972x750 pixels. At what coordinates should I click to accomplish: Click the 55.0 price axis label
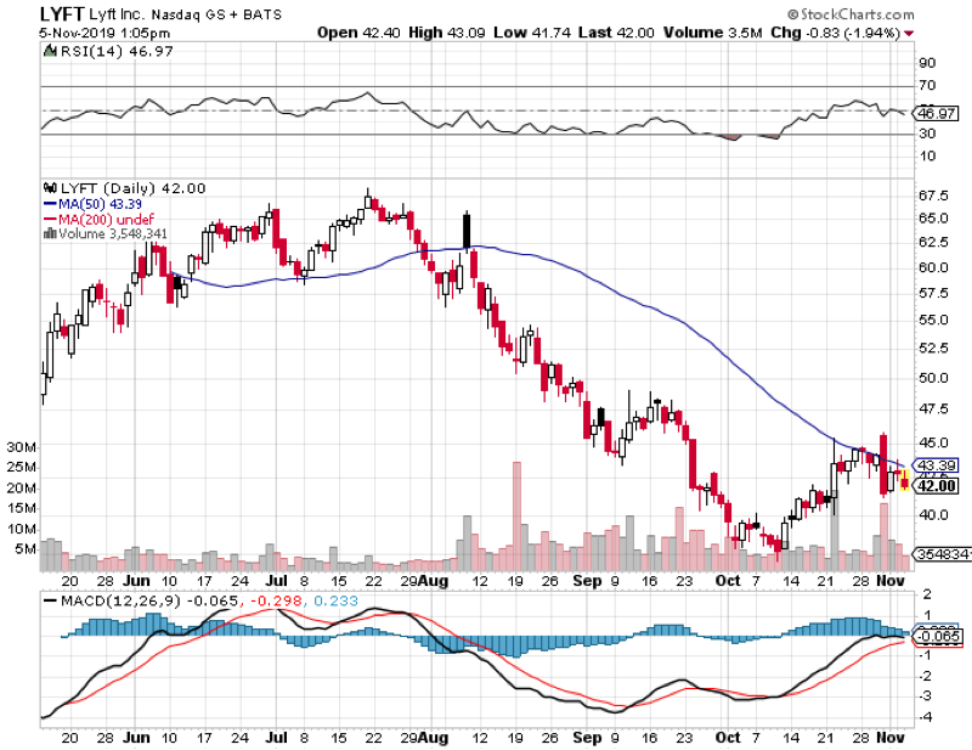934,320
